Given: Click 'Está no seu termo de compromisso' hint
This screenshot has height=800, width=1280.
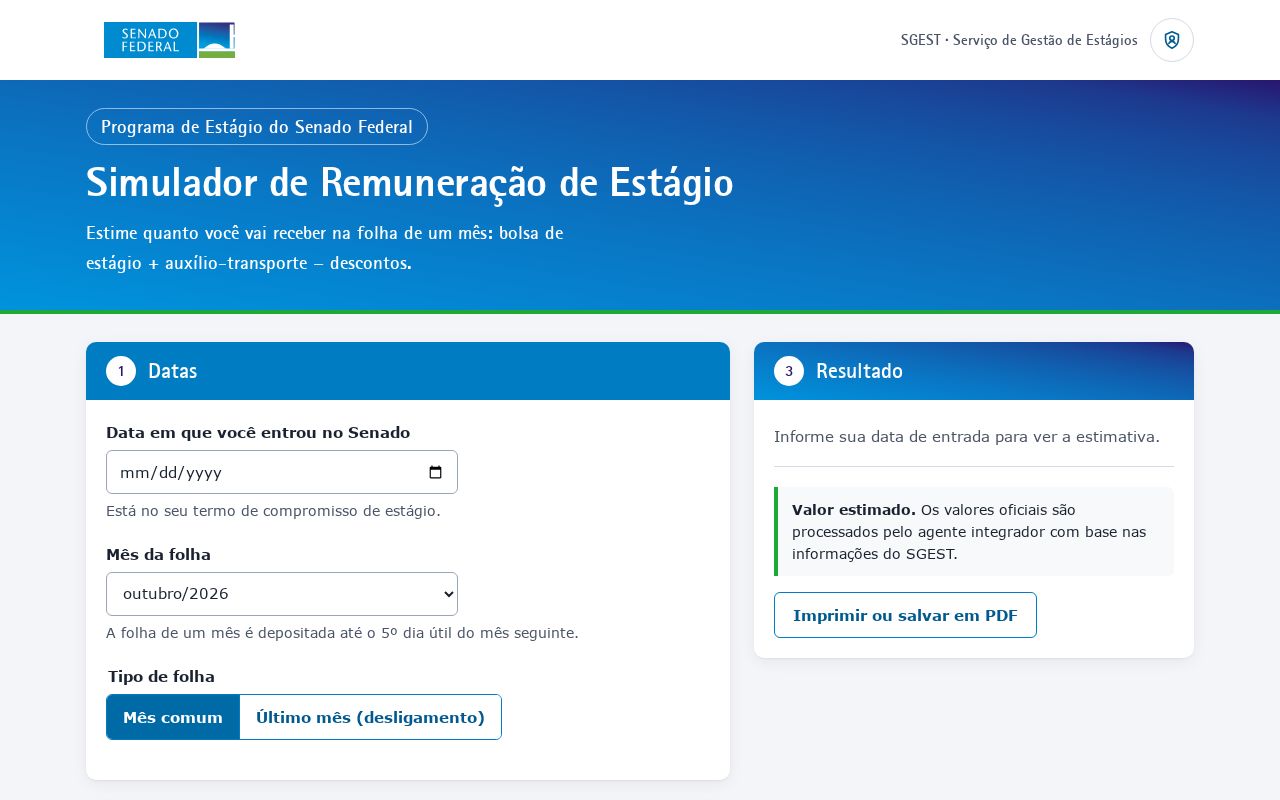Looking at the screenshot, I should [273, 511].
